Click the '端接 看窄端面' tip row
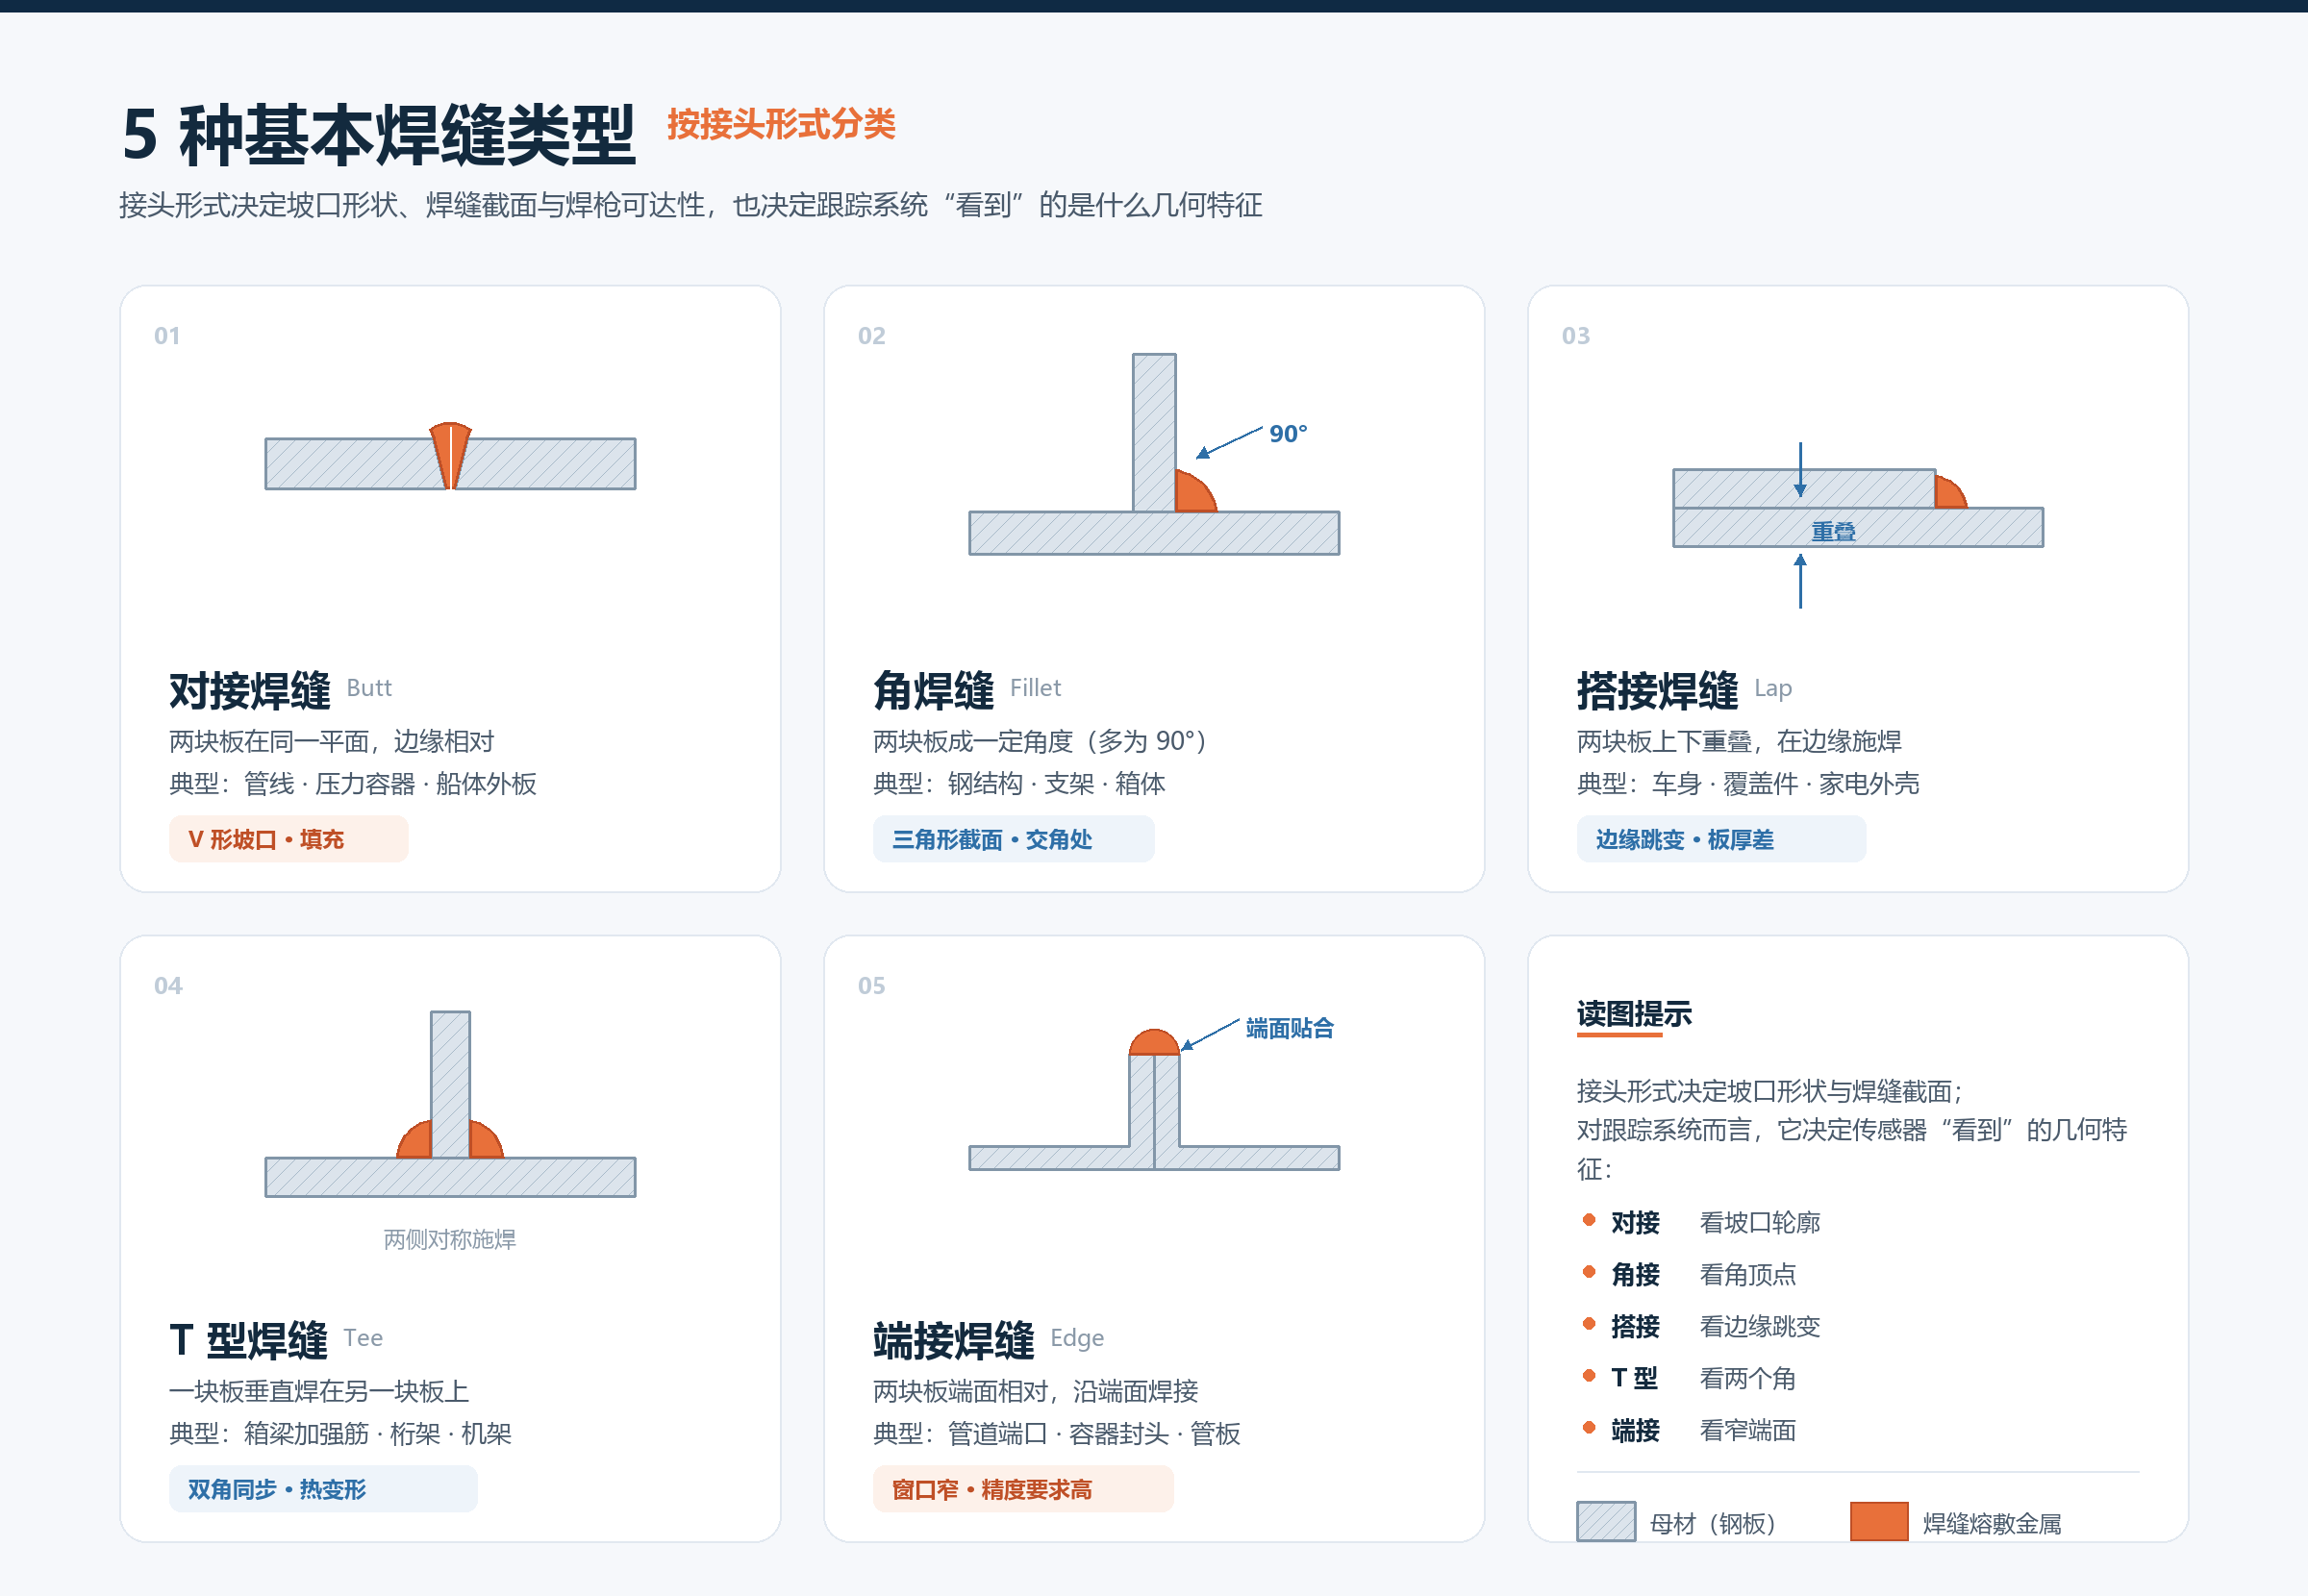Image resolution: width=2308 pixels, height=1596 pixels. tap(1689, 1430)
